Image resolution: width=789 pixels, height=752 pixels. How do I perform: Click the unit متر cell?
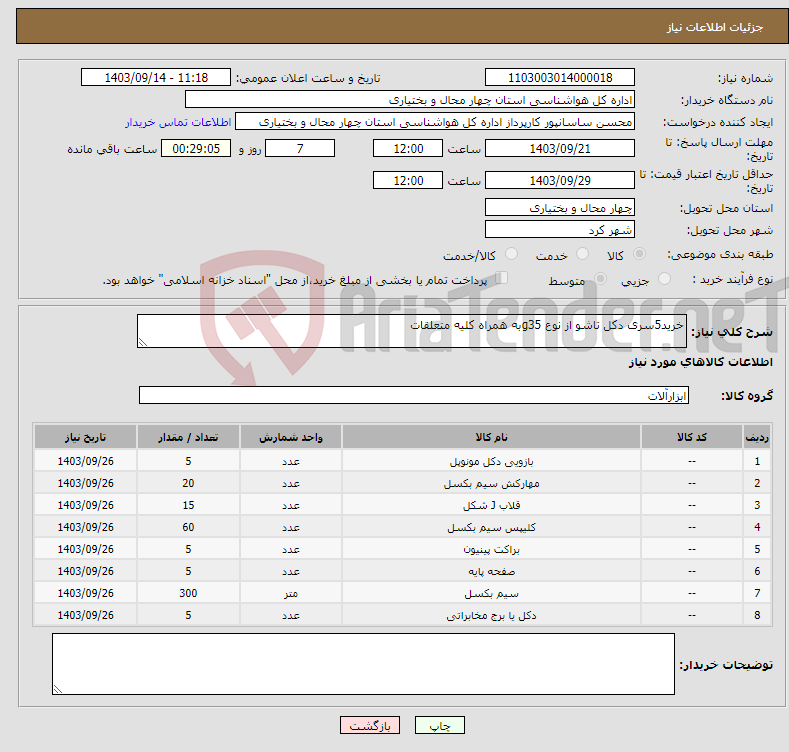291,593
